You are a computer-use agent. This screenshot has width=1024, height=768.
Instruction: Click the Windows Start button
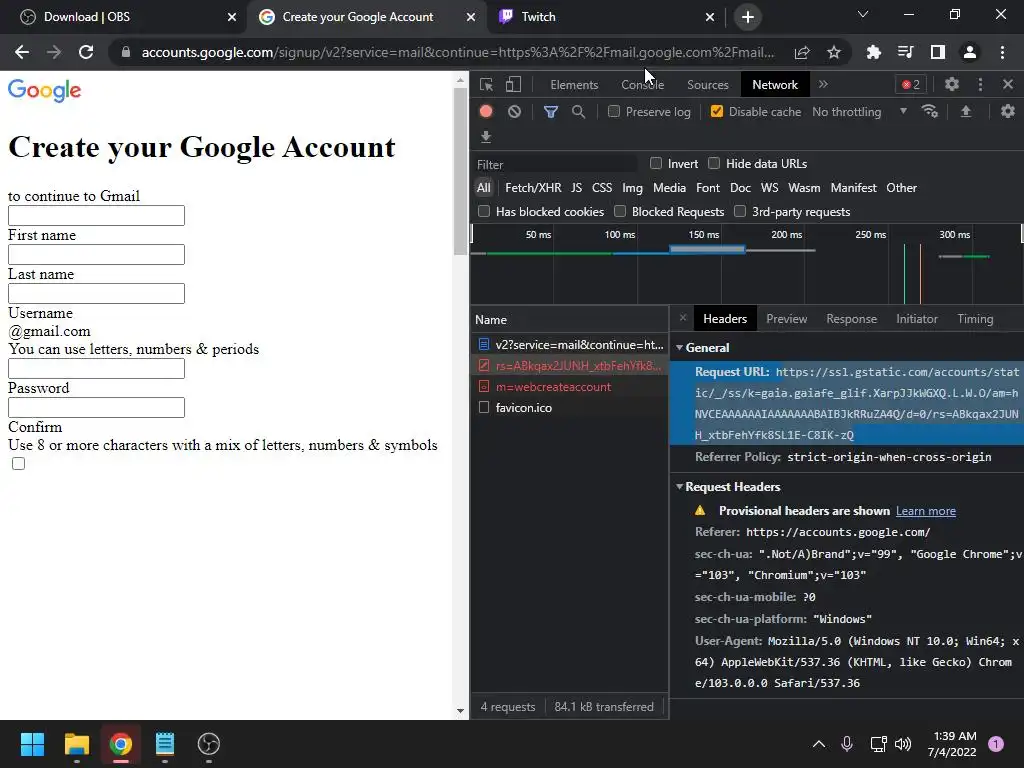point(32,744)
